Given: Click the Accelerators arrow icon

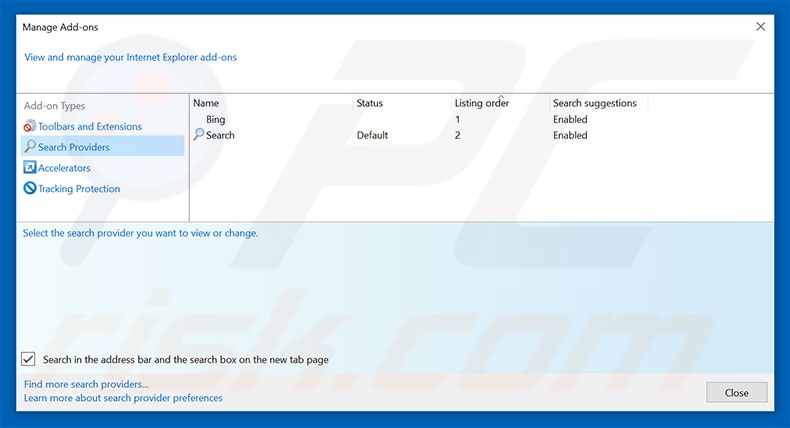Looking at the screenshot, I should [30, 167].
